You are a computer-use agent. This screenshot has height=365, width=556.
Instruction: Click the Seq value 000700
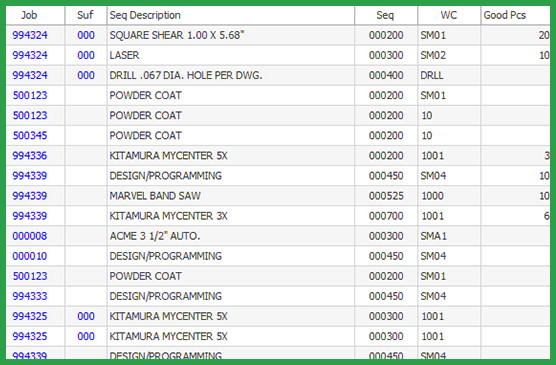[x=386, y=216]
